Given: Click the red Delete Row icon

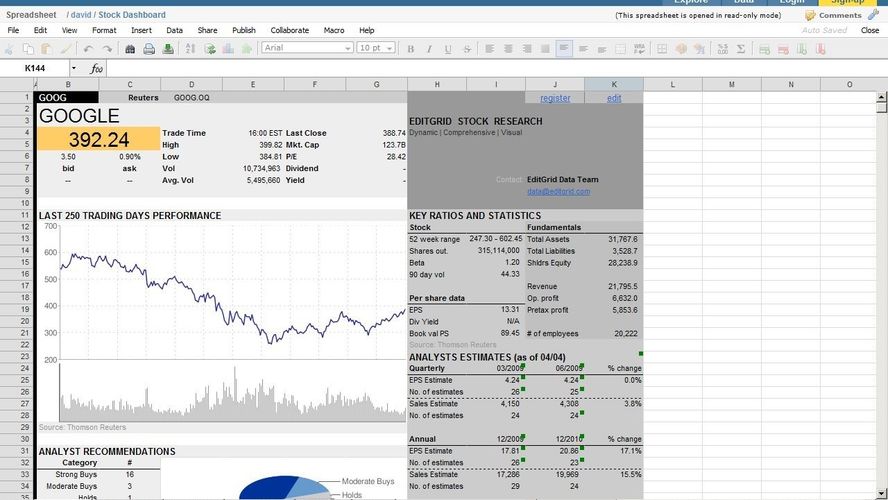Looking at the screenshot, I should [783, 49].
